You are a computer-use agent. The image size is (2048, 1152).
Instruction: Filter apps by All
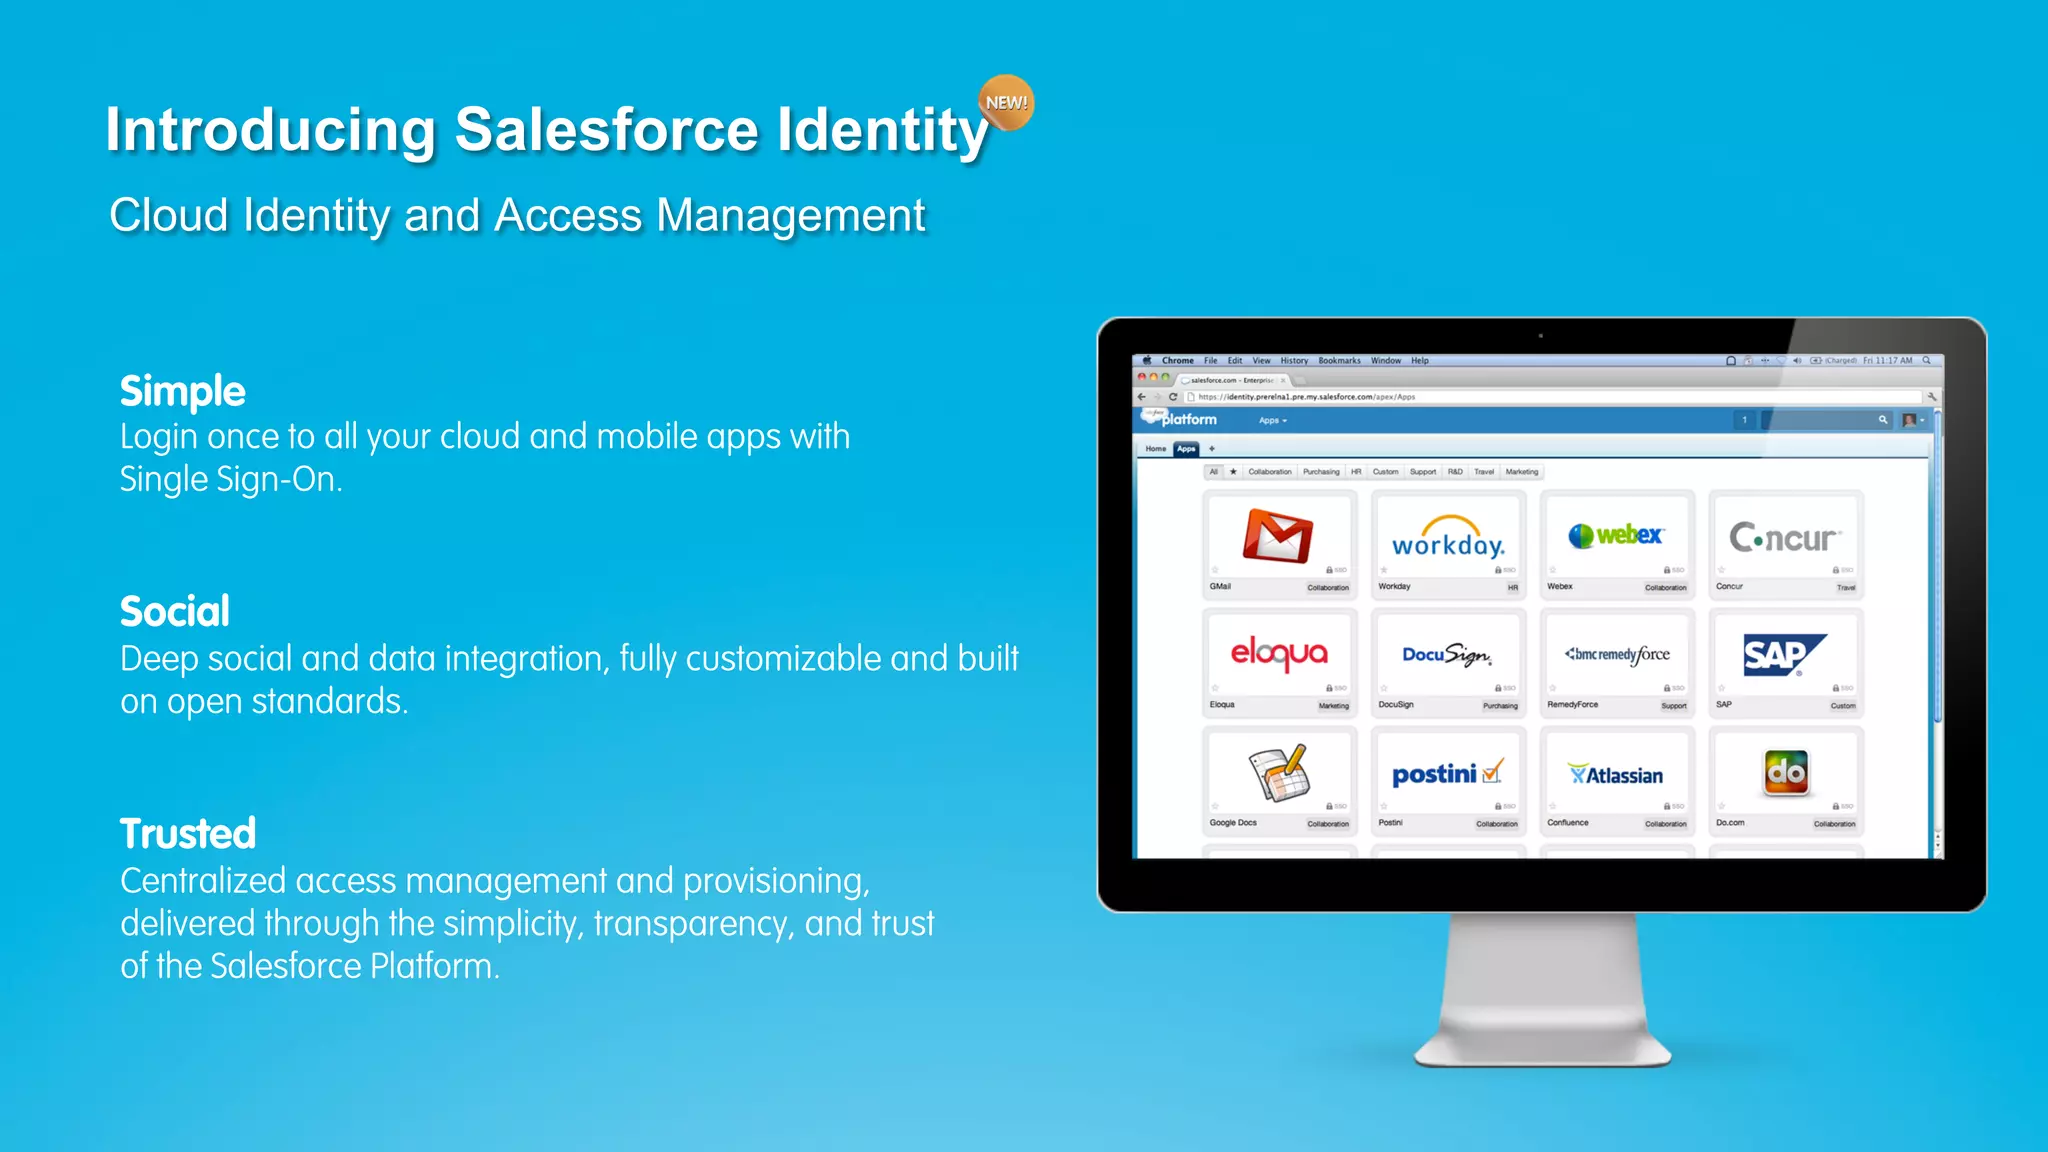(1214, 472)
